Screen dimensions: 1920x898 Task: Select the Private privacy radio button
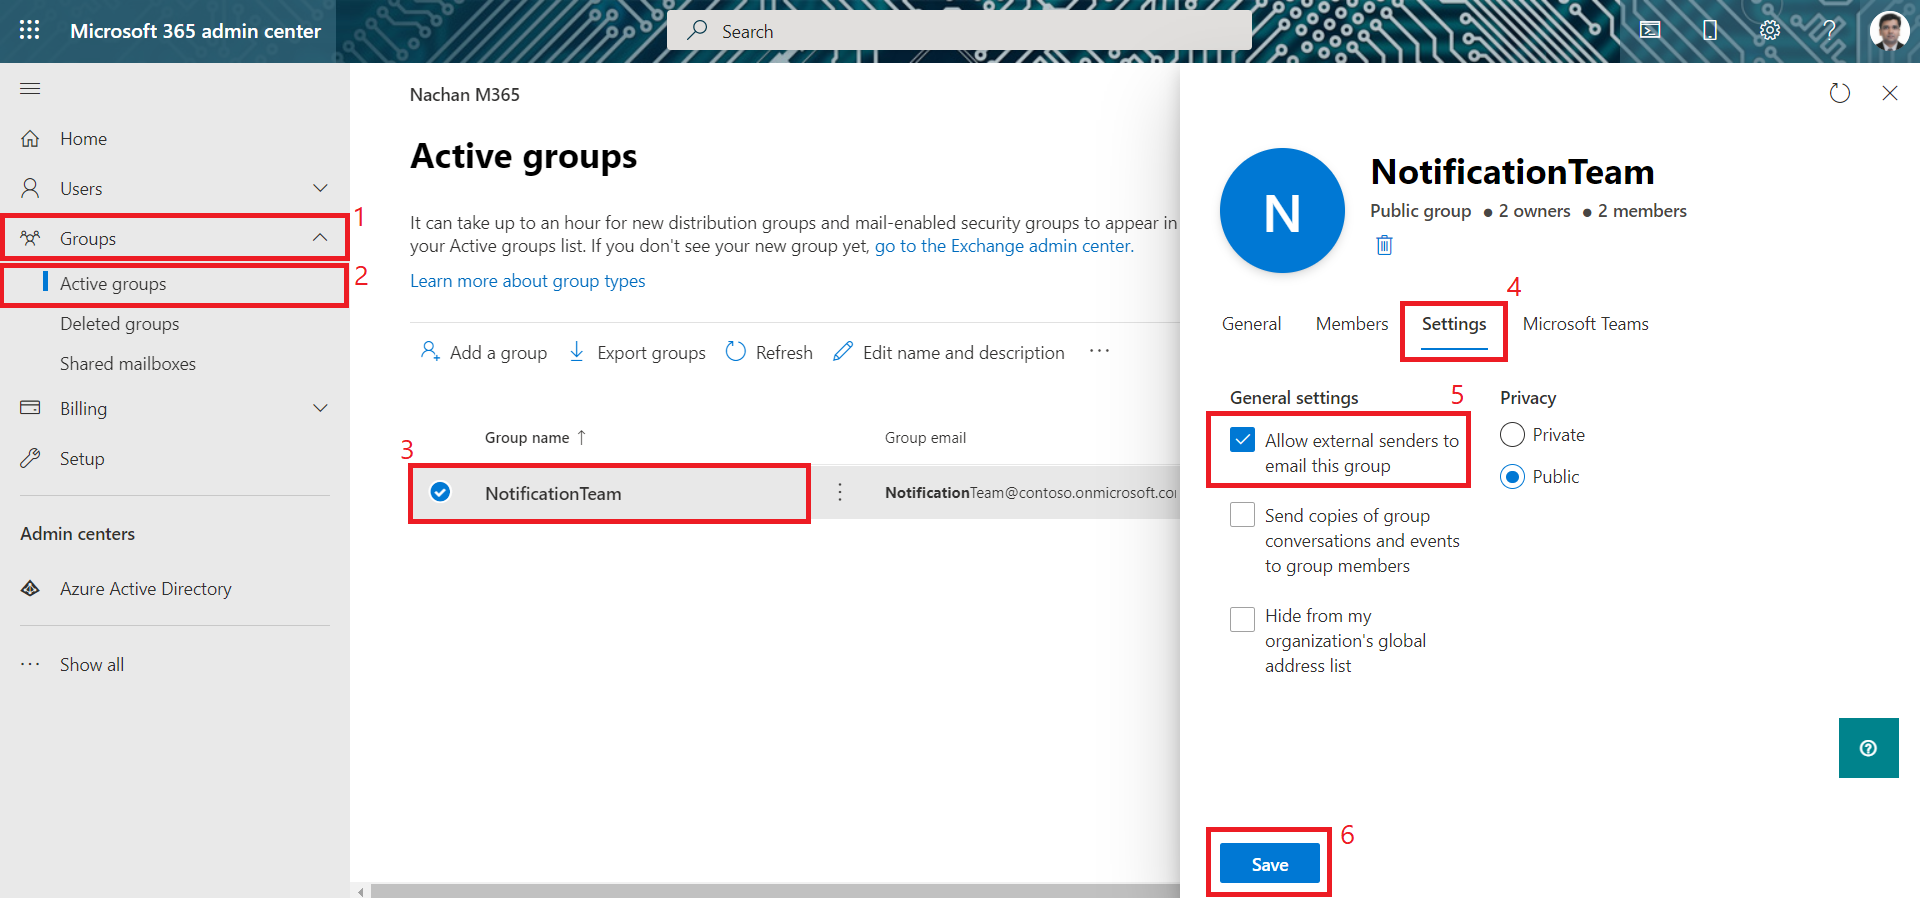(1512, 435)
